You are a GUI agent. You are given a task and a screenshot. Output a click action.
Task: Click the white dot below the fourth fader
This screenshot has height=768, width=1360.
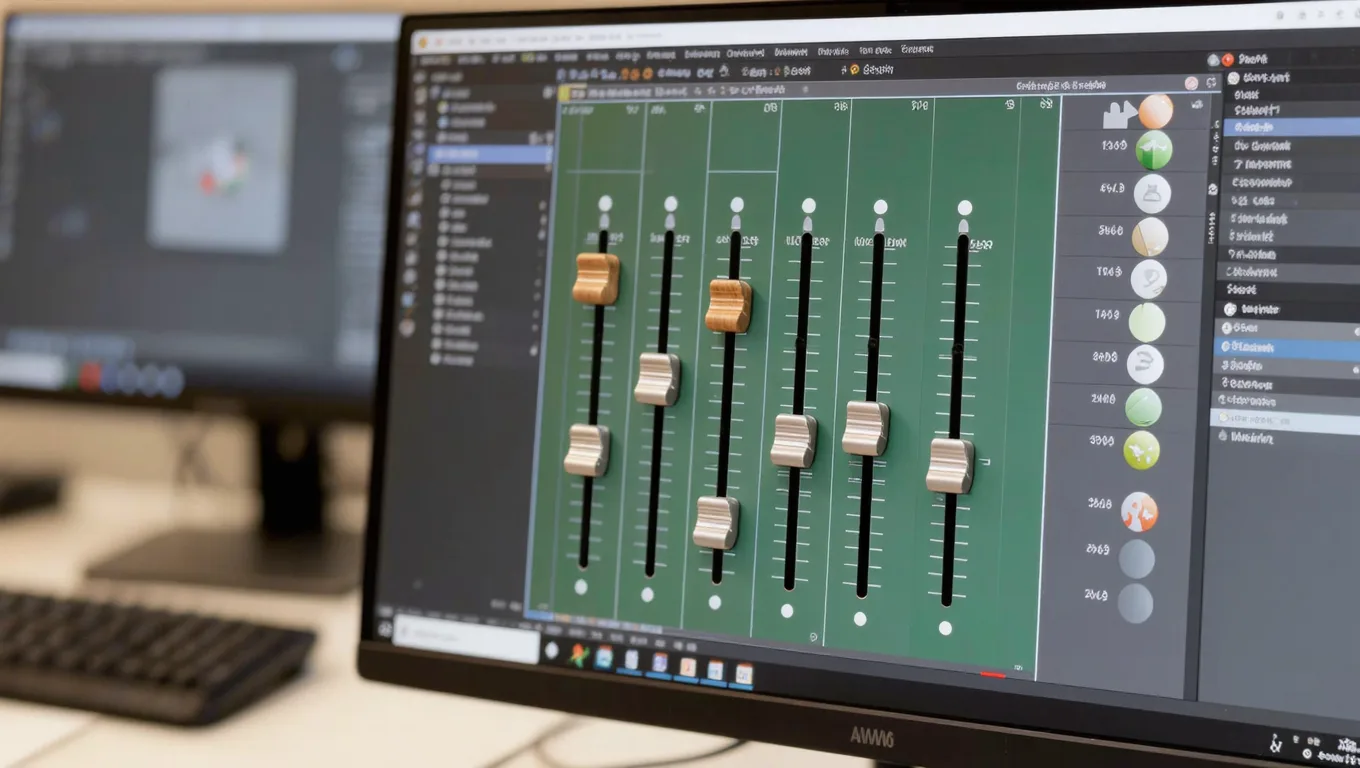pos(787,610)
